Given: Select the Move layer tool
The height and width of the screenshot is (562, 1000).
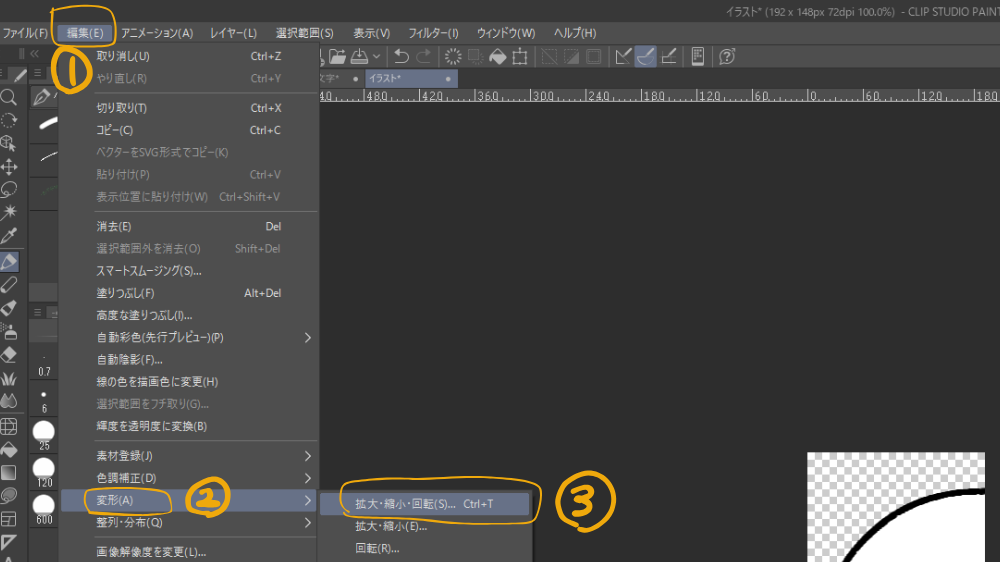Looking at the screenshot, I should coord(8,167).
